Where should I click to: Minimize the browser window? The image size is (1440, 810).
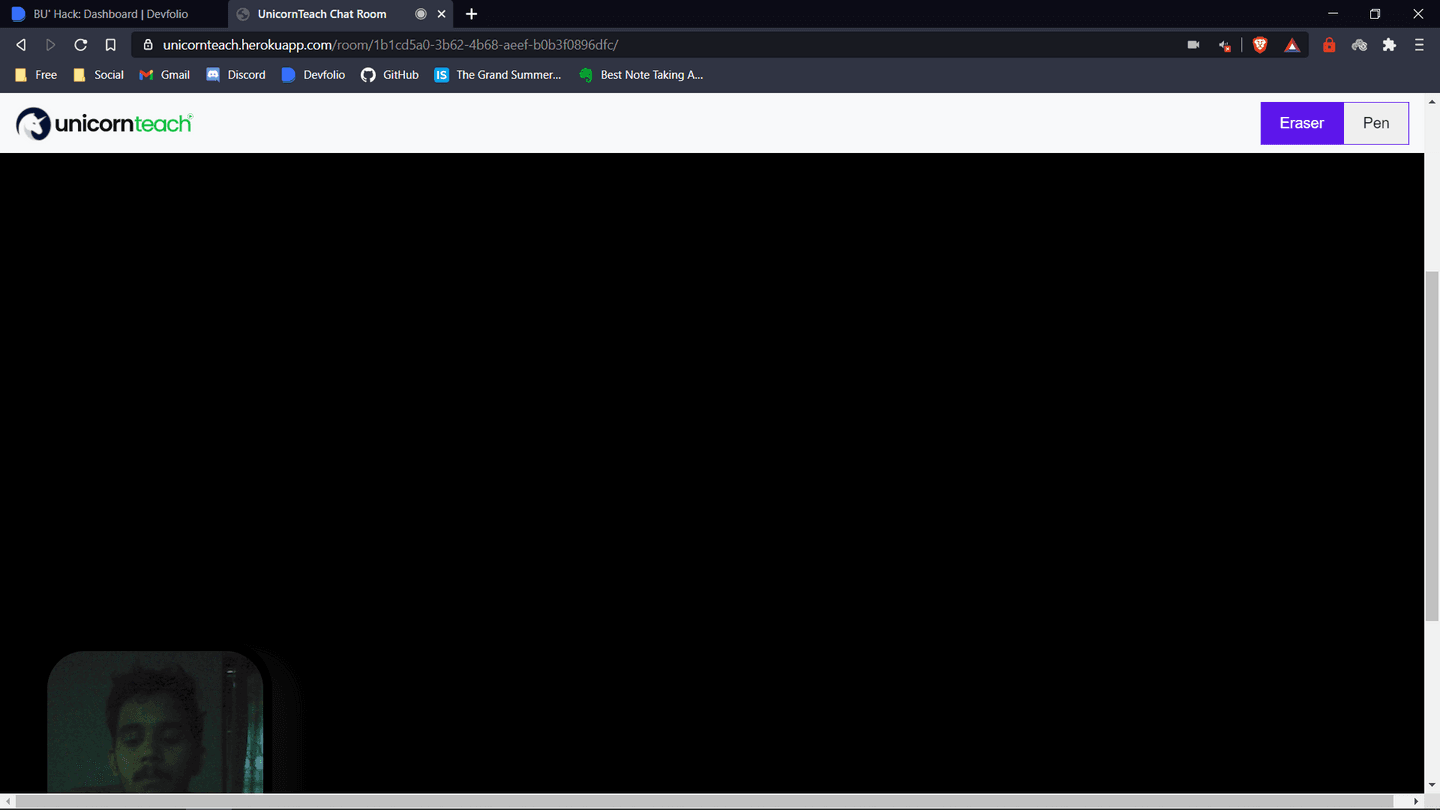1332,14
